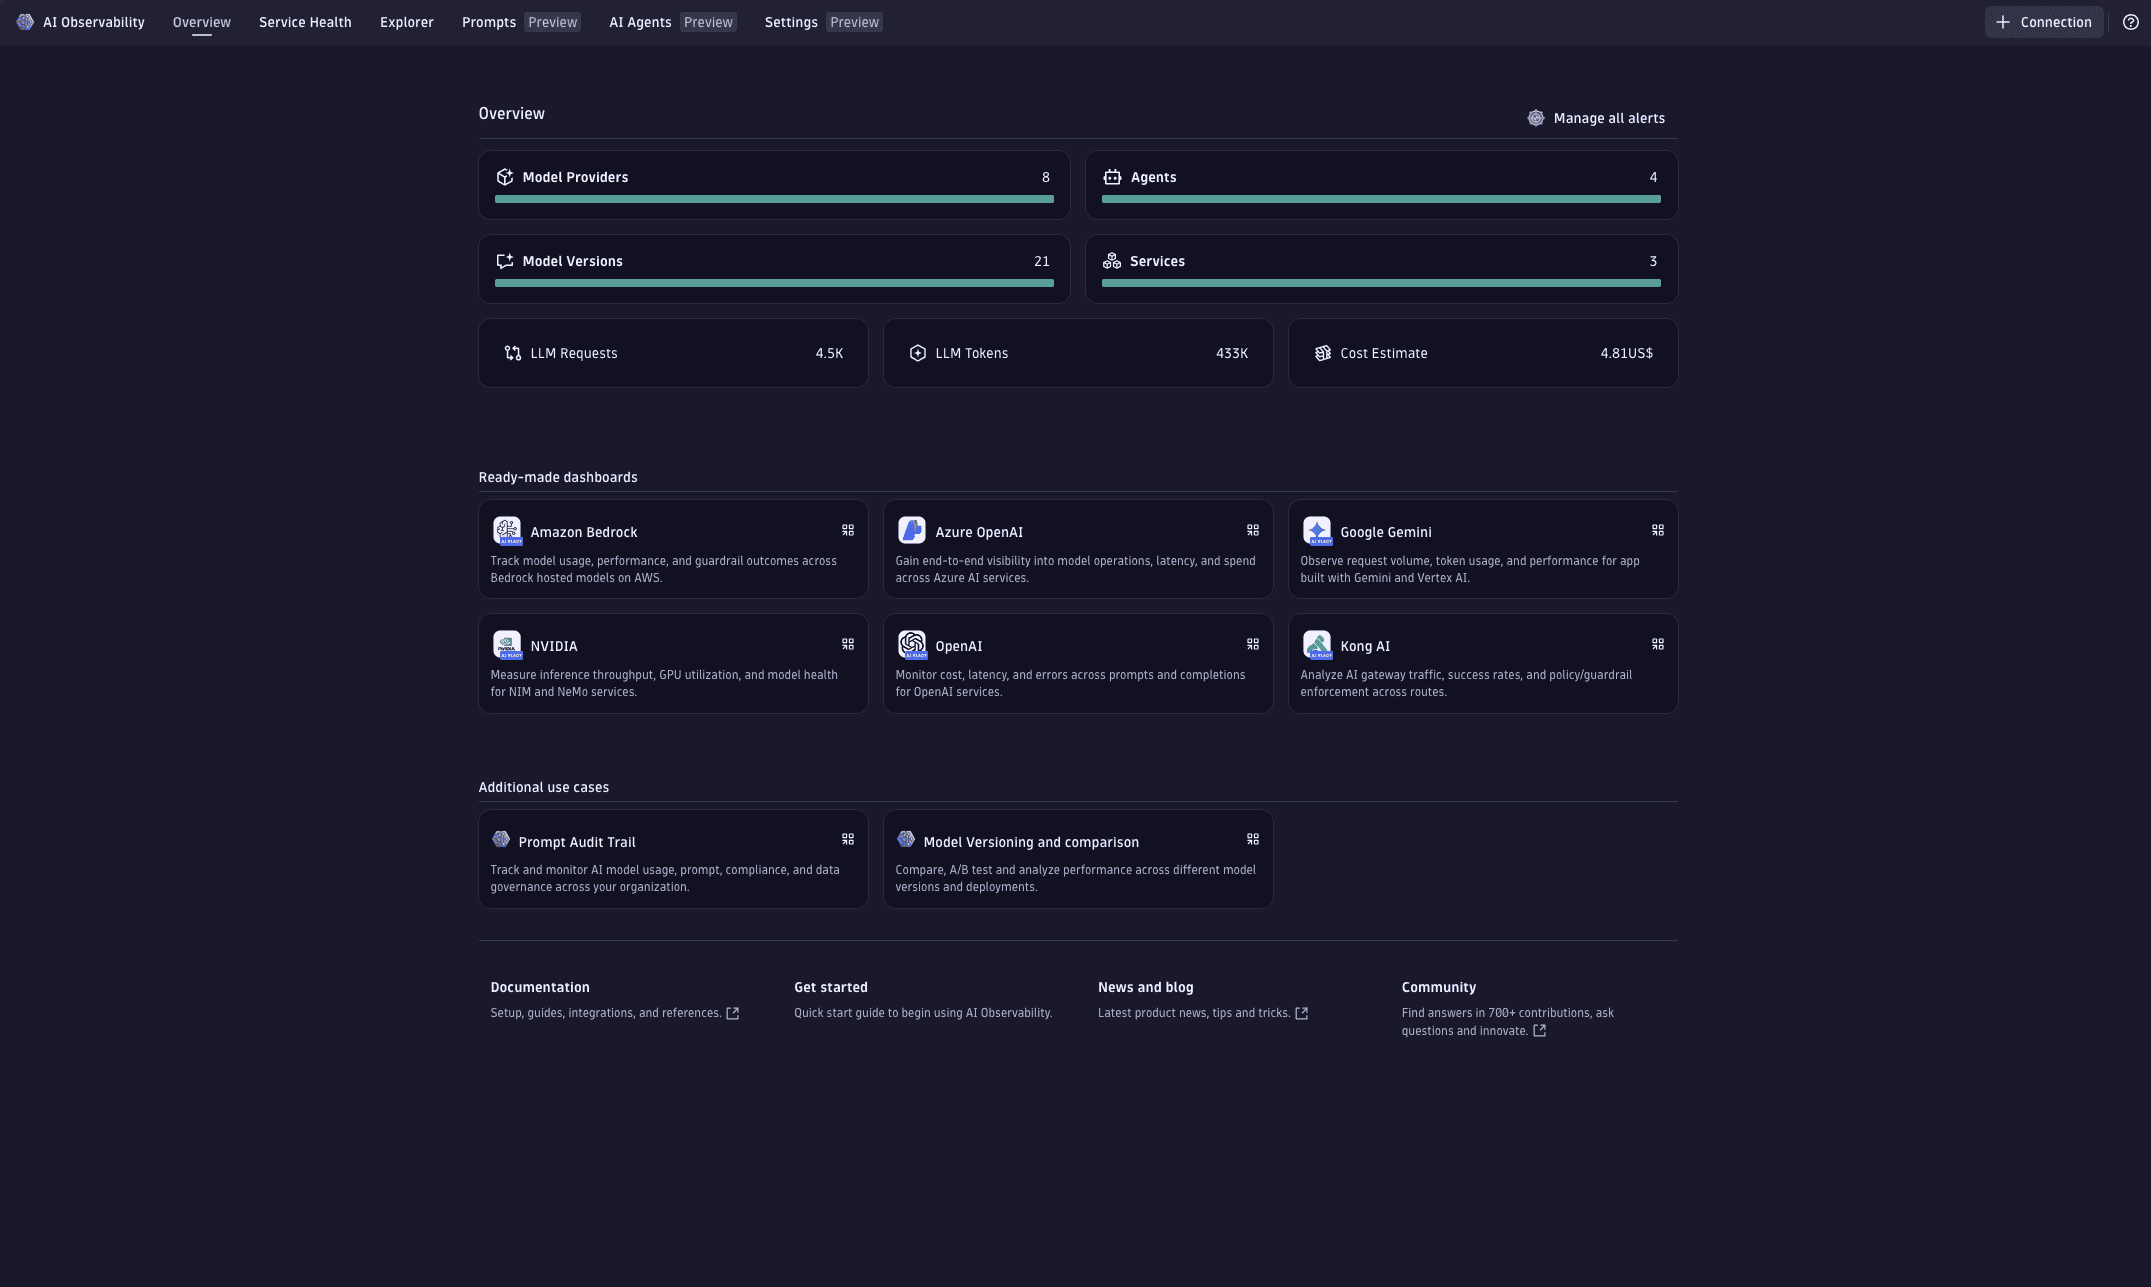
Task: Click the Model Versioning and comparison logo icon
Action: tap(906, 839)
